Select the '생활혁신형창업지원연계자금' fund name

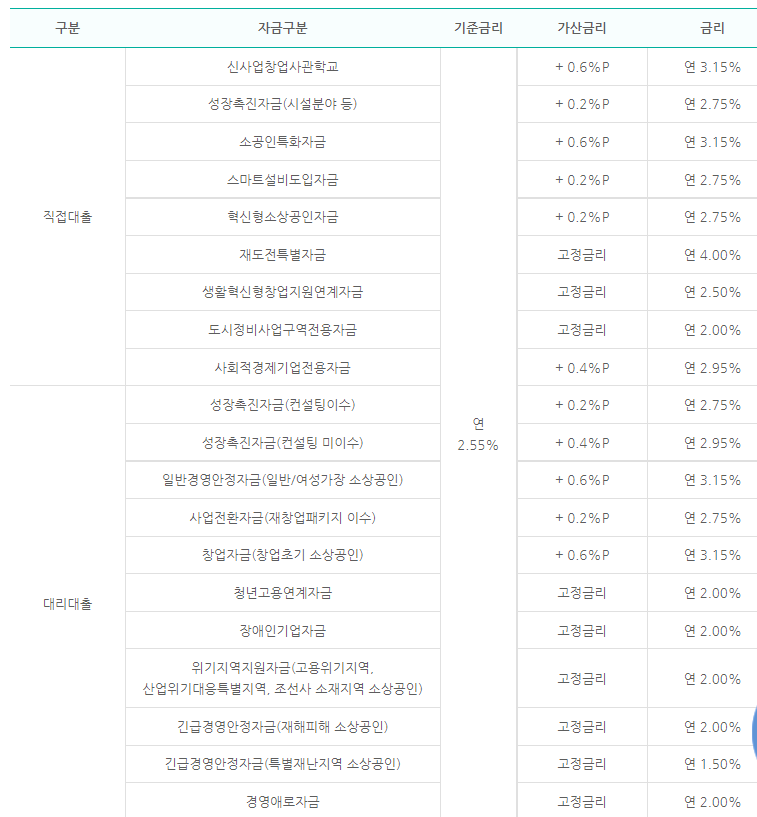(x=282, y=292)
